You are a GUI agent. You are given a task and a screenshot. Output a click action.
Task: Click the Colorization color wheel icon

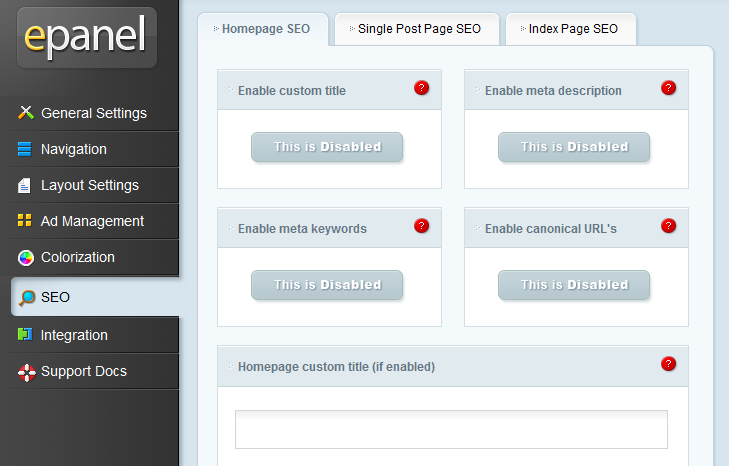point(26,258)
